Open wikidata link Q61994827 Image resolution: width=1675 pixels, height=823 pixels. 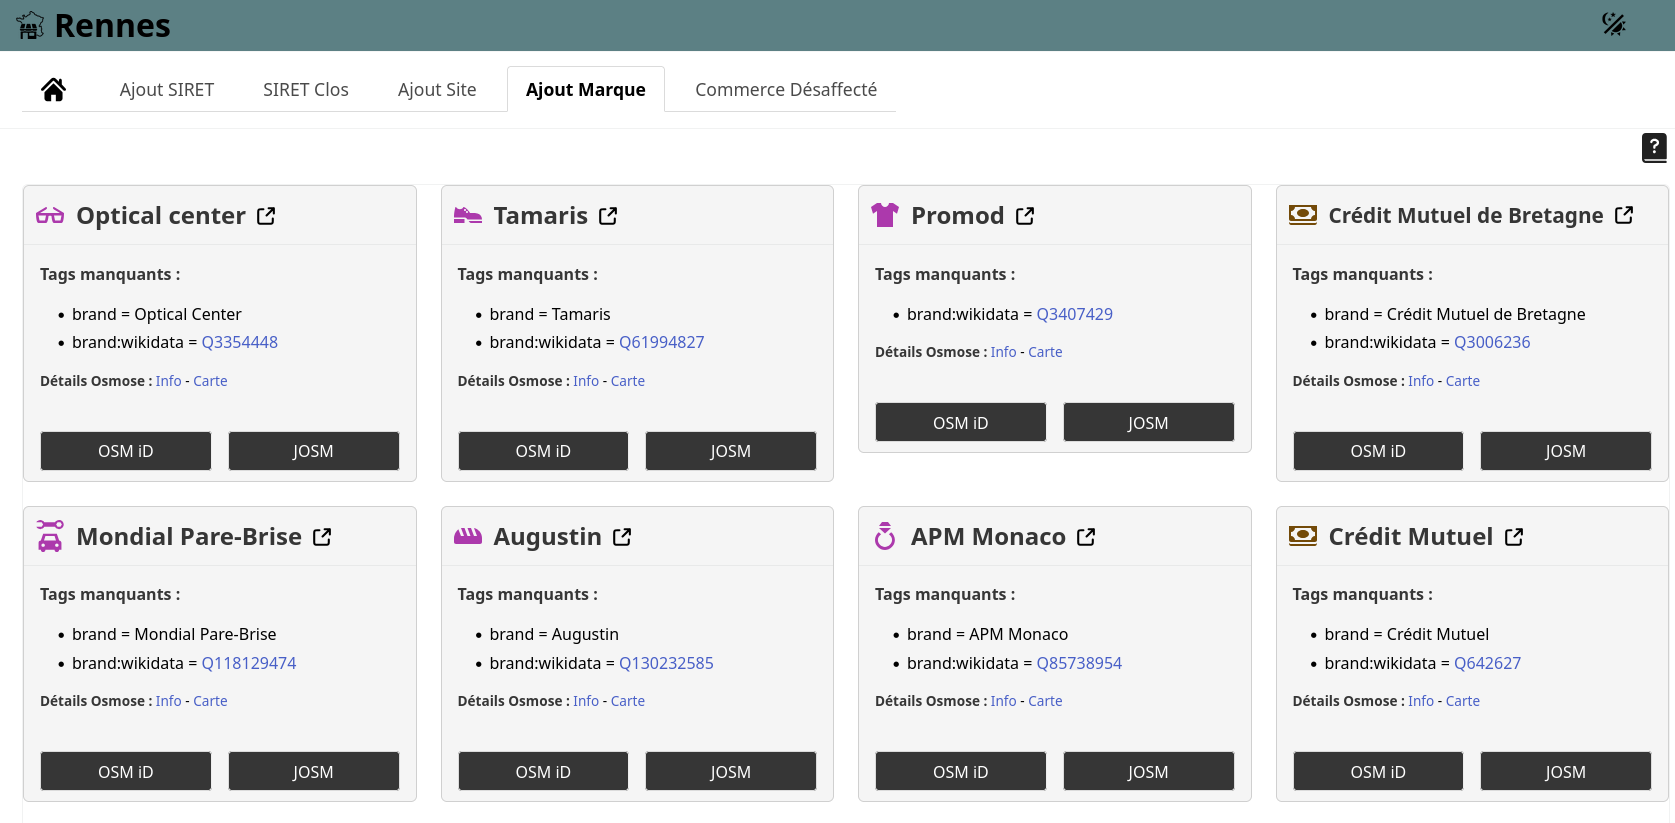[662, 342]
